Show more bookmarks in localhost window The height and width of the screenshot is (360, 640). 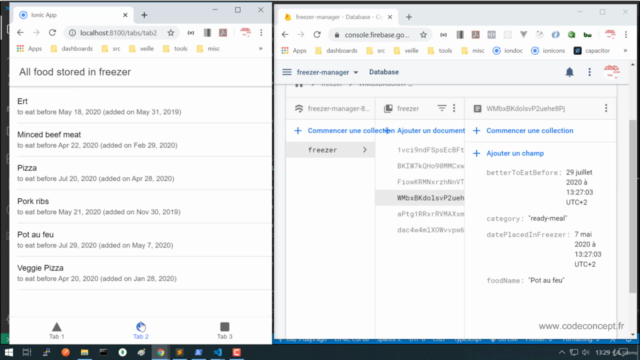point(260,49)
